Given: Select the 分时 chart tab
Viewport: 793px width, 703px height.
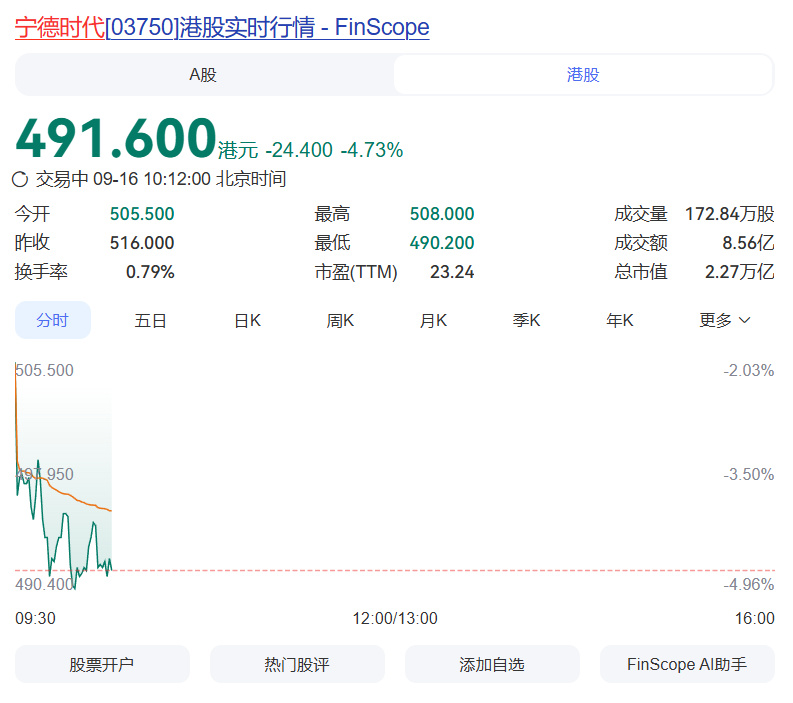Looking at the screenshot, I should pyautogui.click(x=53, y=320).
